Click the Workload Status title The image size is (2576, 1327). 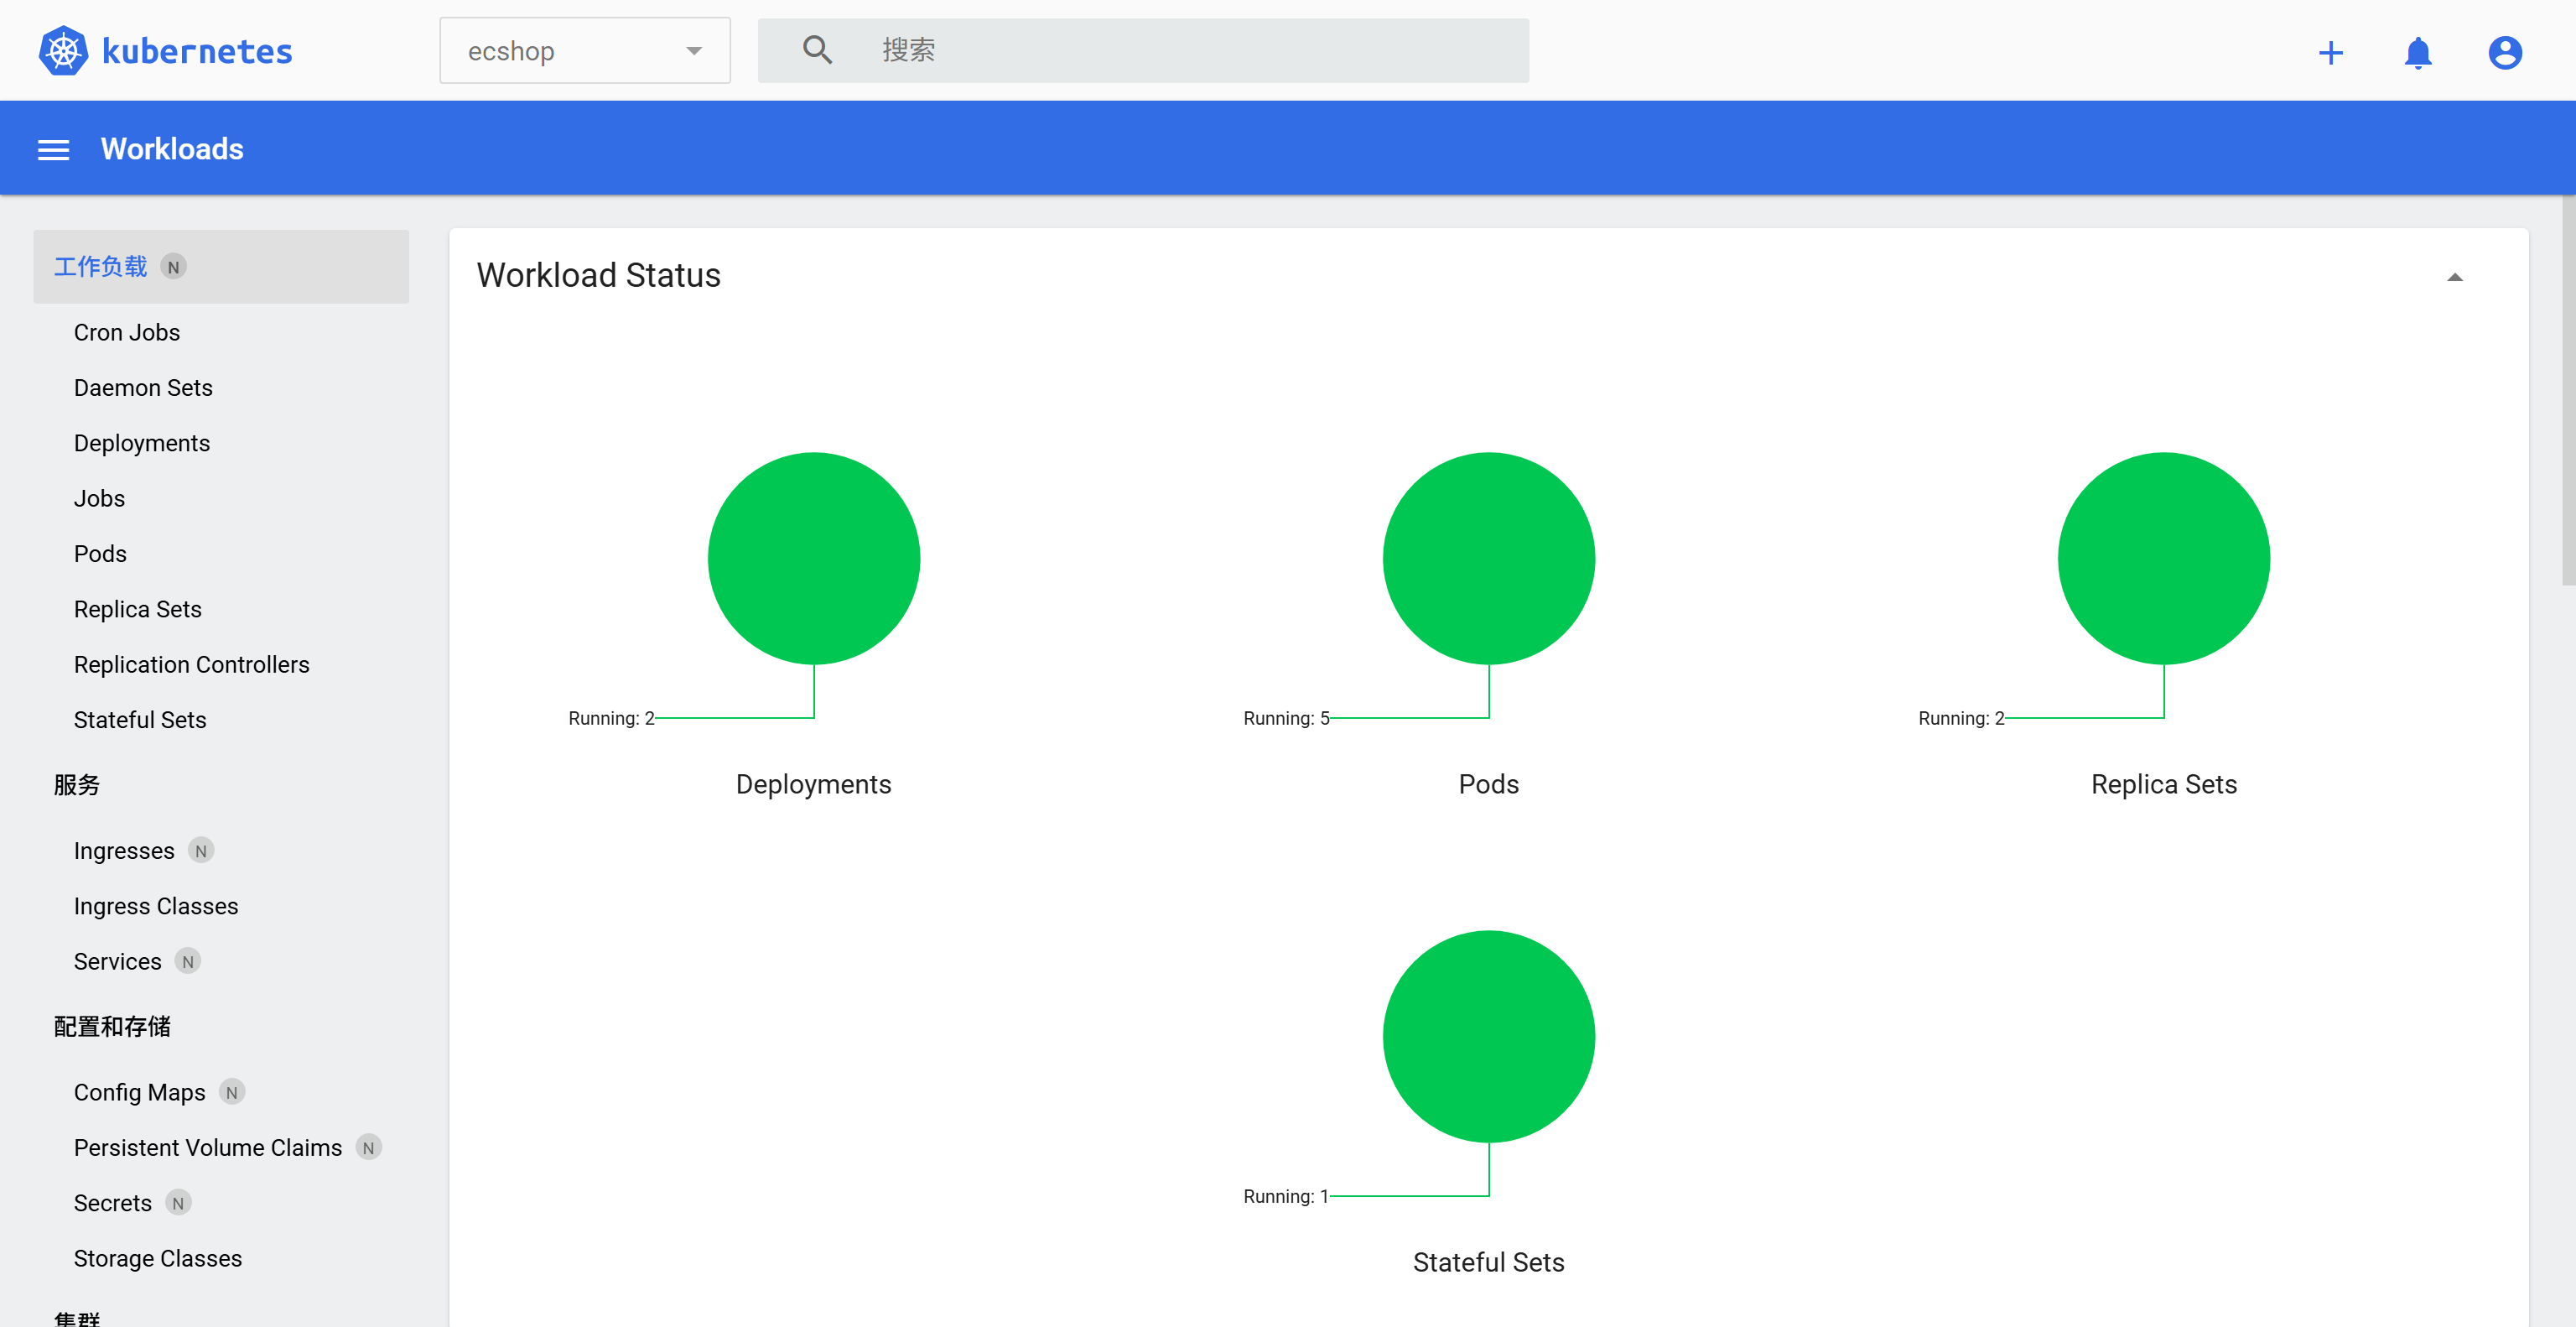(598, 275)
